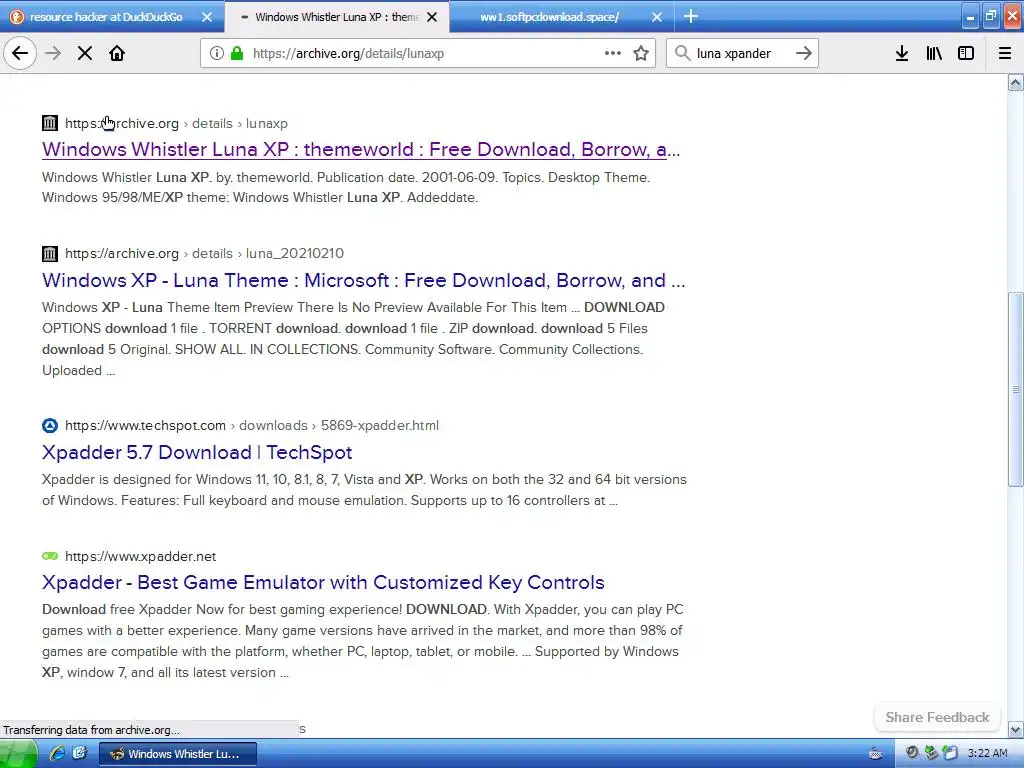This screenshot has width=1024, height=768.
Task: Bookmark this page with the star
Action: 641,53
